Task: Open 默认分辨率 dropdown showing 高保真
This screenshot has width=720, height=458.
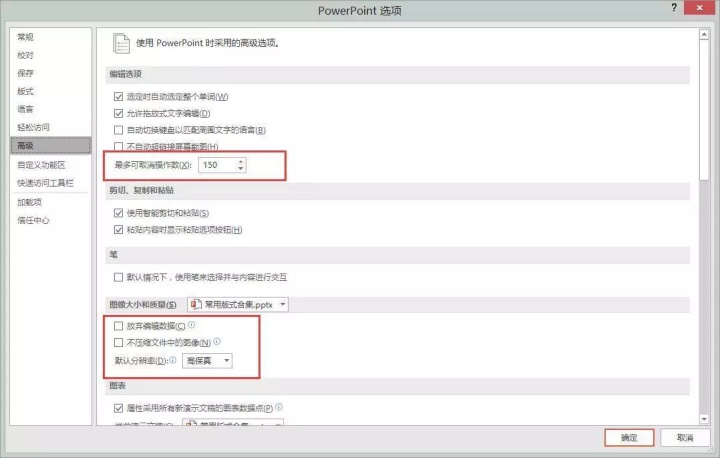Action: coord(207,361)
